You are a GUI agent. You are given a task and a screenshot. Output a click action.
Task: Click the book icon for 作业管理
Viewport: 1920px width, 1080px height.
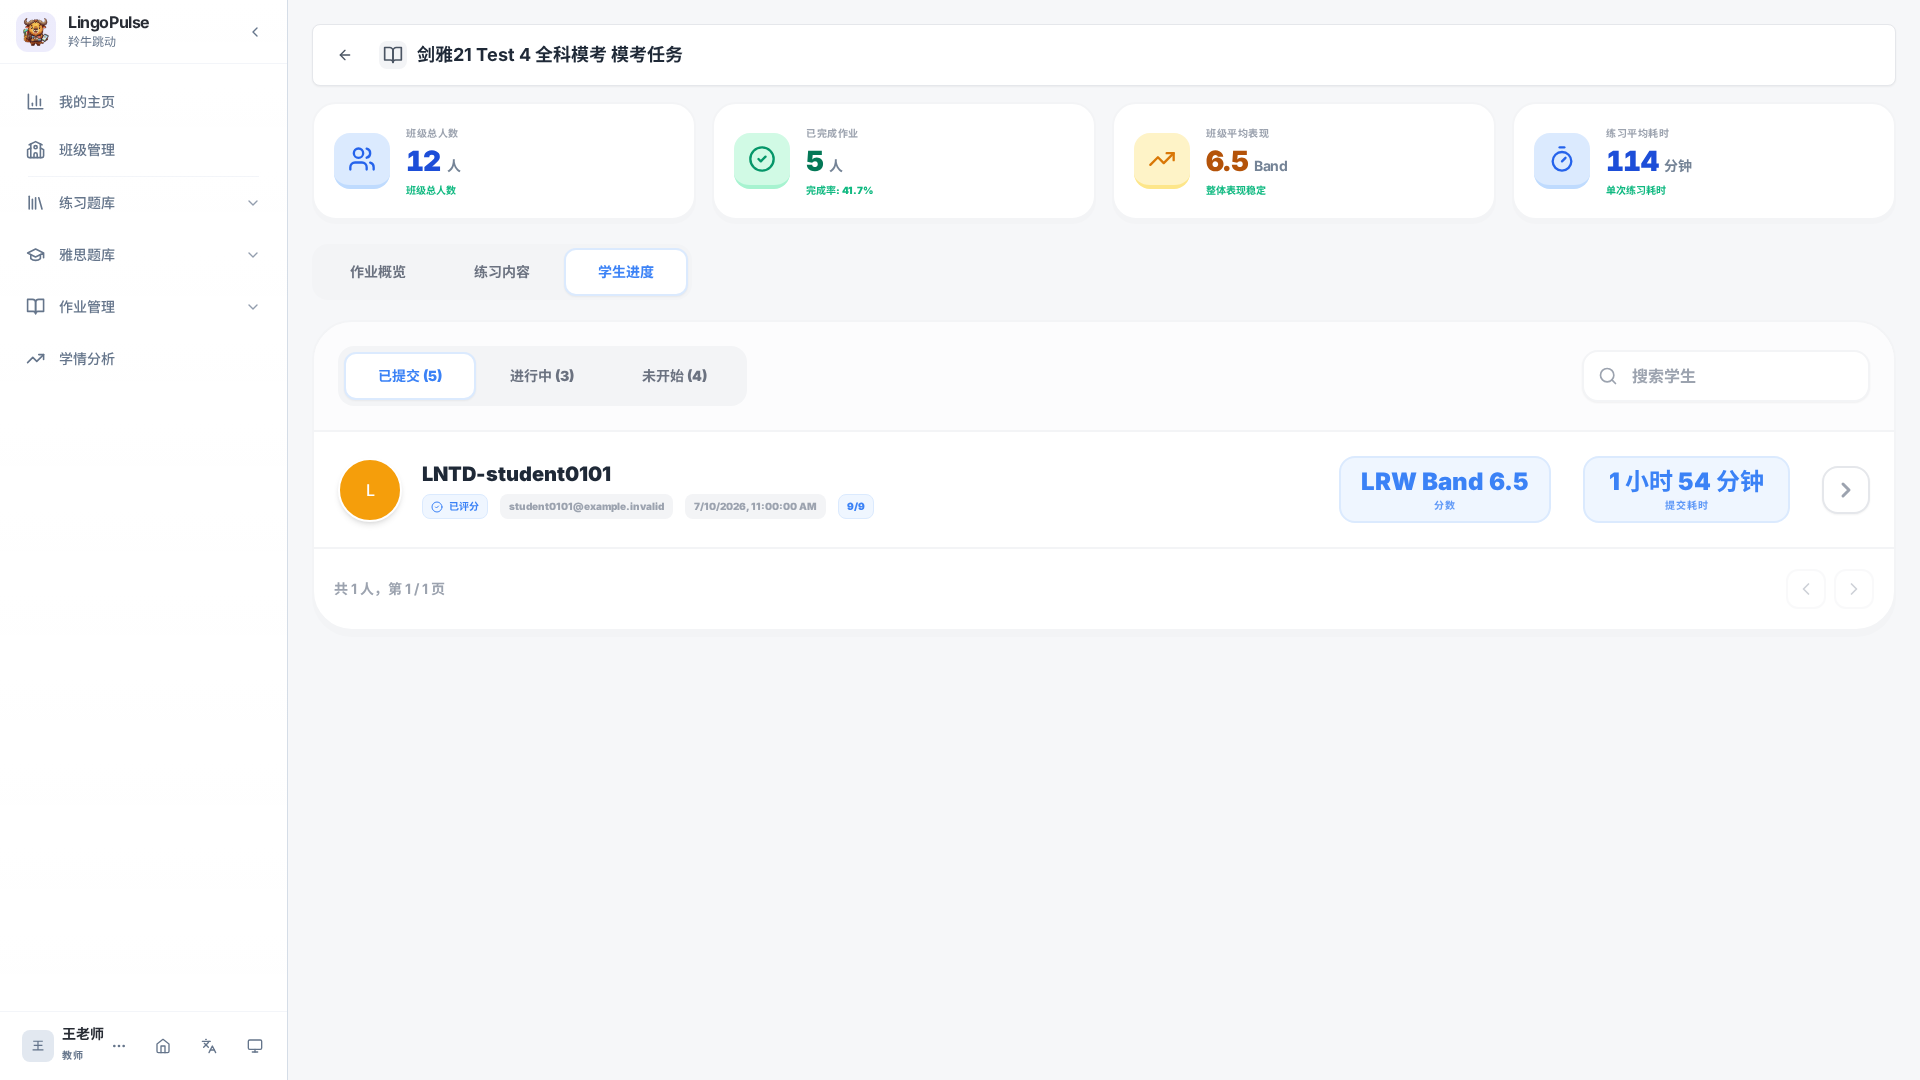[x=35, y=307]
